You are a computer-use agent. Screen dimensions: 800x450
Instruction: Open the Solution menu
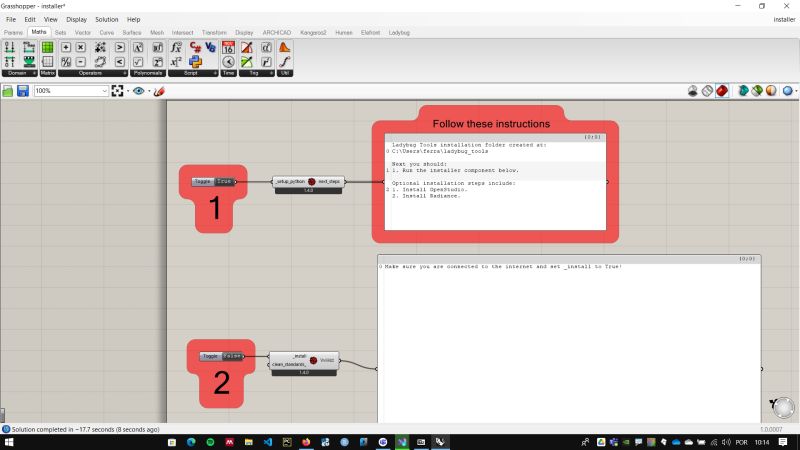pyautogui.click(x=106, y=19)
